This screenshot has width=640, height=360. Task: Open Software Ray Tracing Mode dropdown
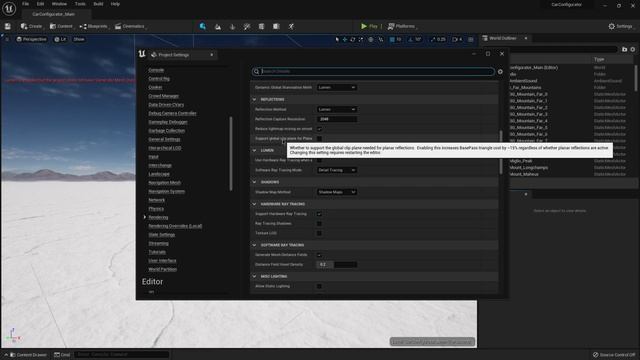click(x=337, y=170)
